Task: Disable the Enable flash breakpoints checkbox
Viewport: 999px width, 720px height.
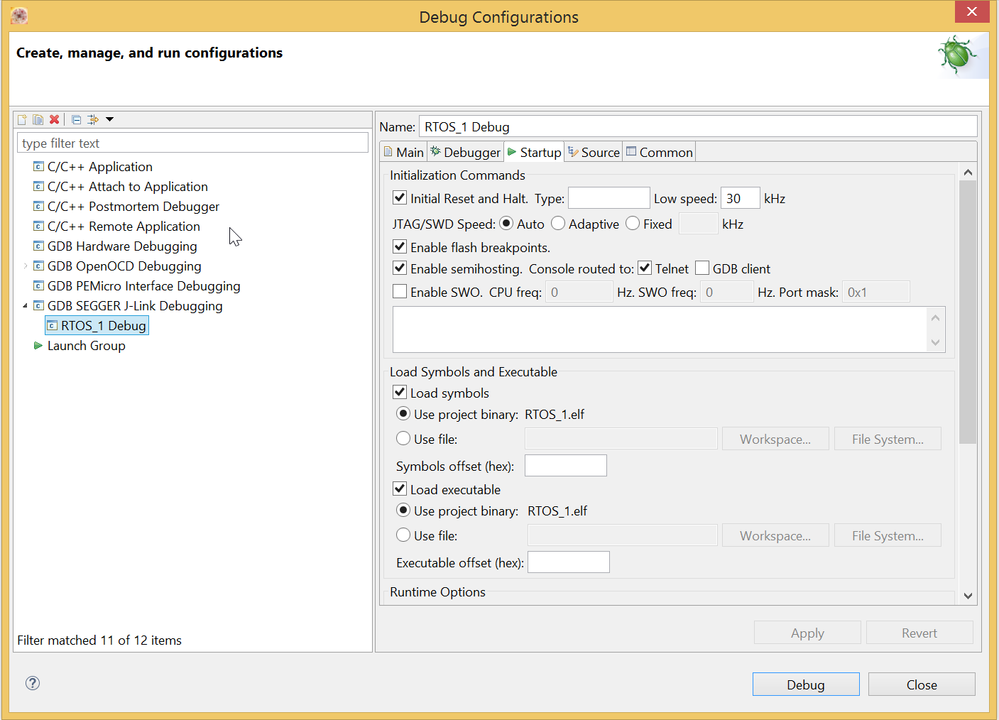Action: pyautogui.click(x=400, y=247)
